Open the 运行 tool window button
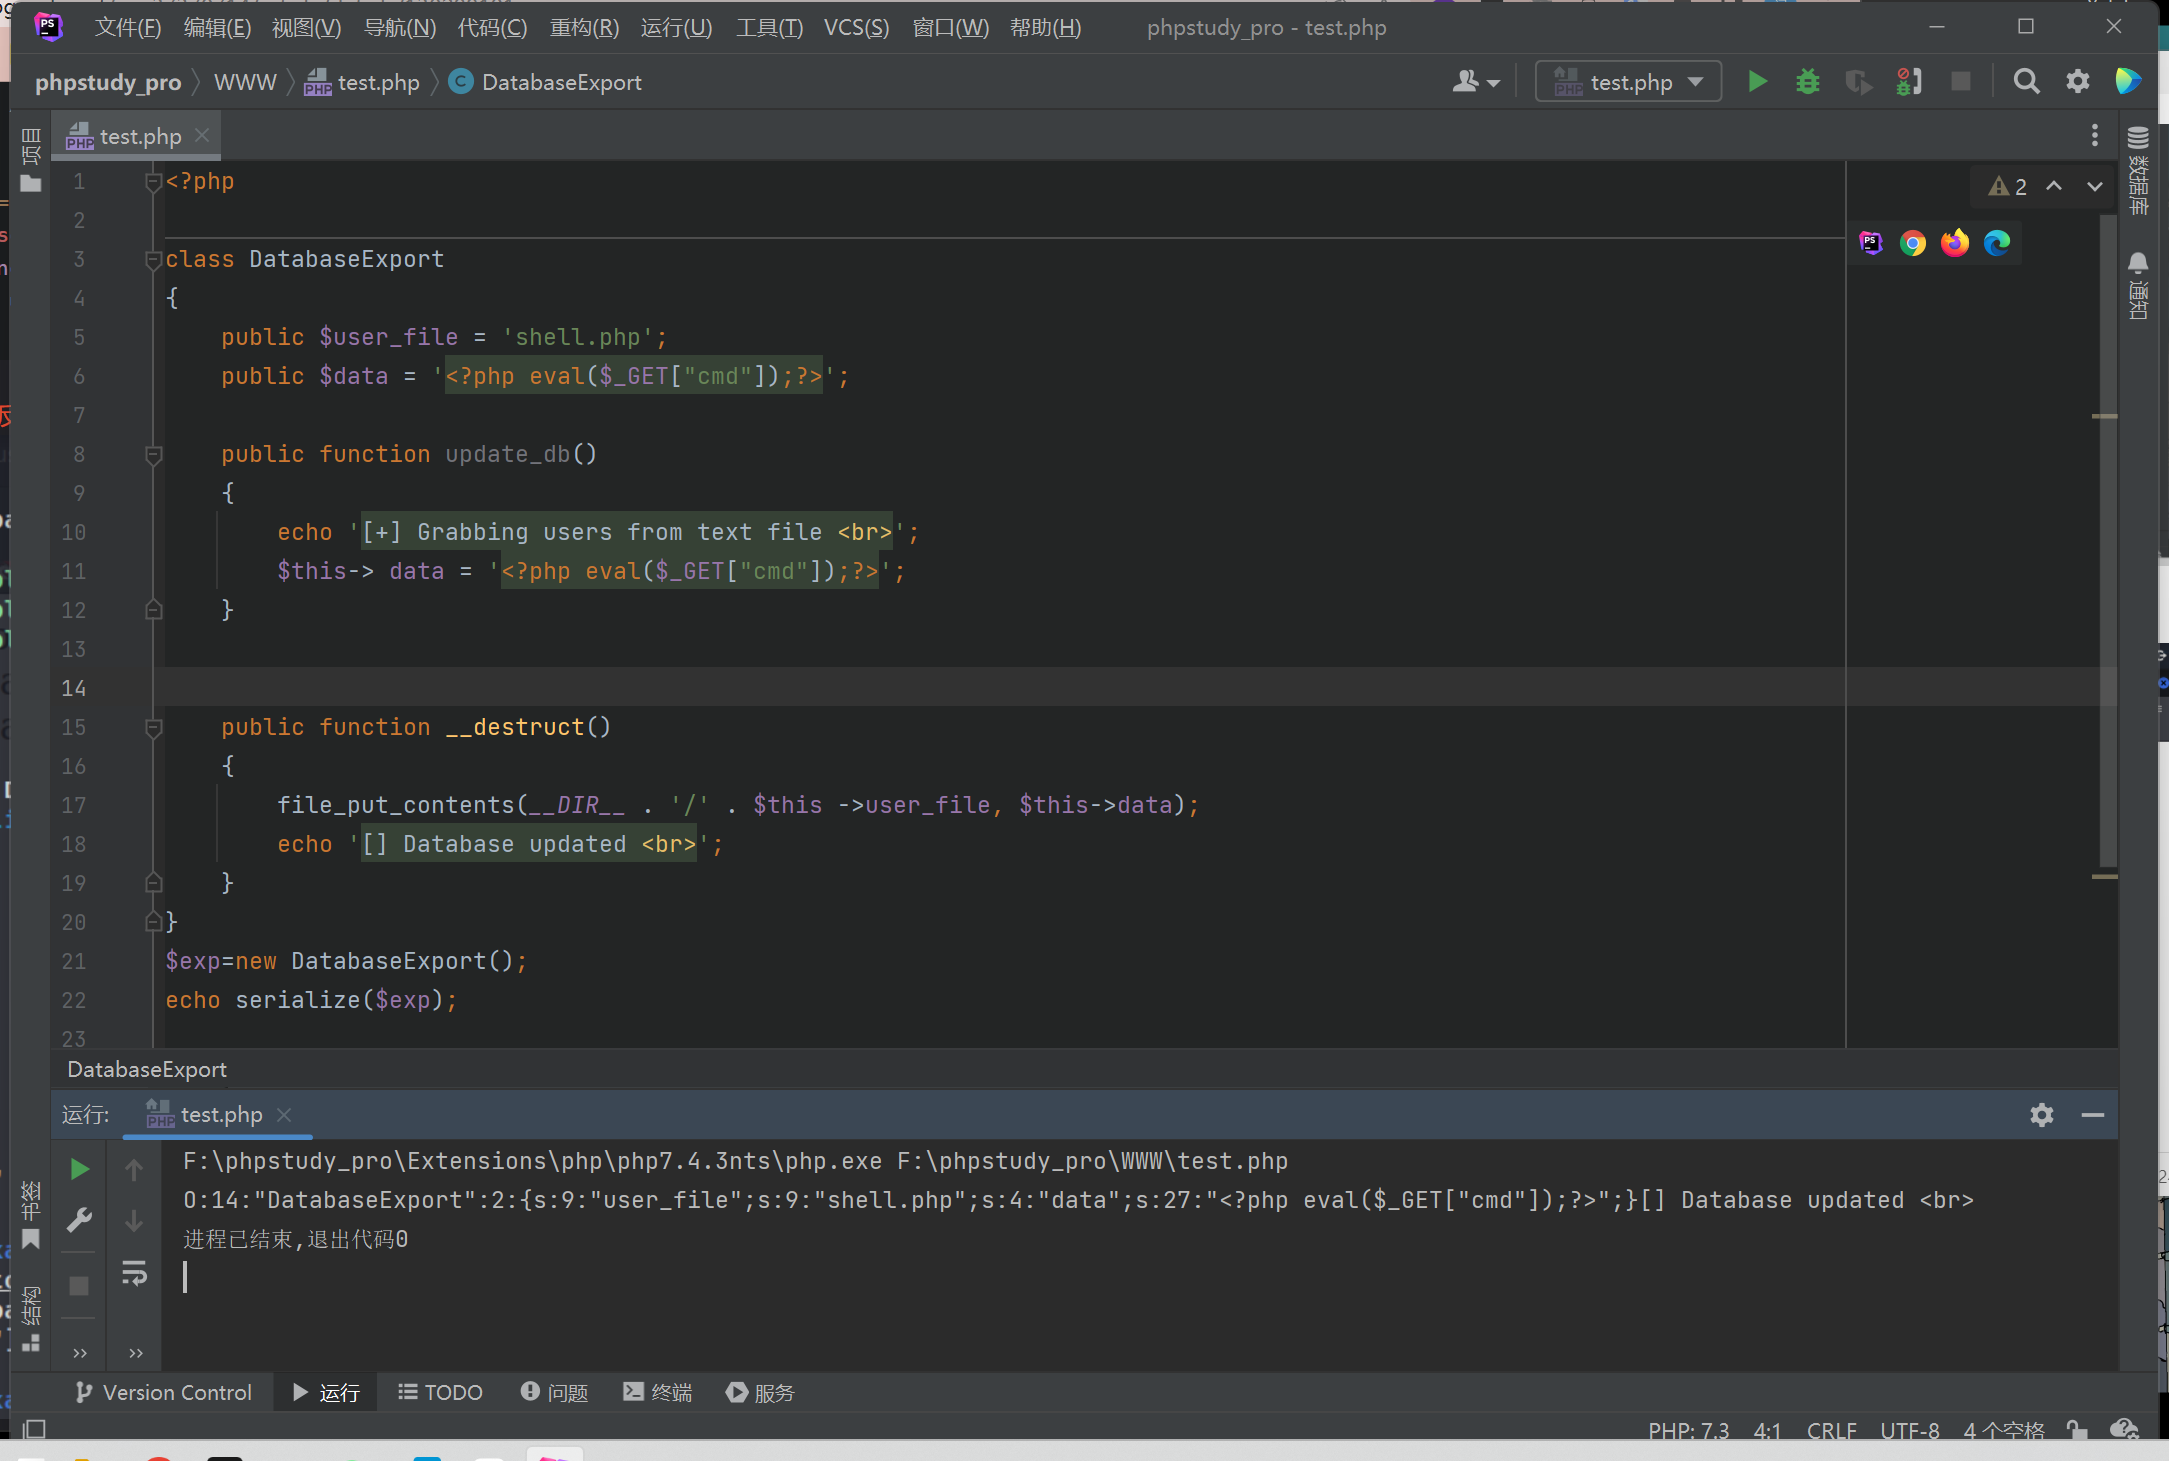 point(326,1392)
